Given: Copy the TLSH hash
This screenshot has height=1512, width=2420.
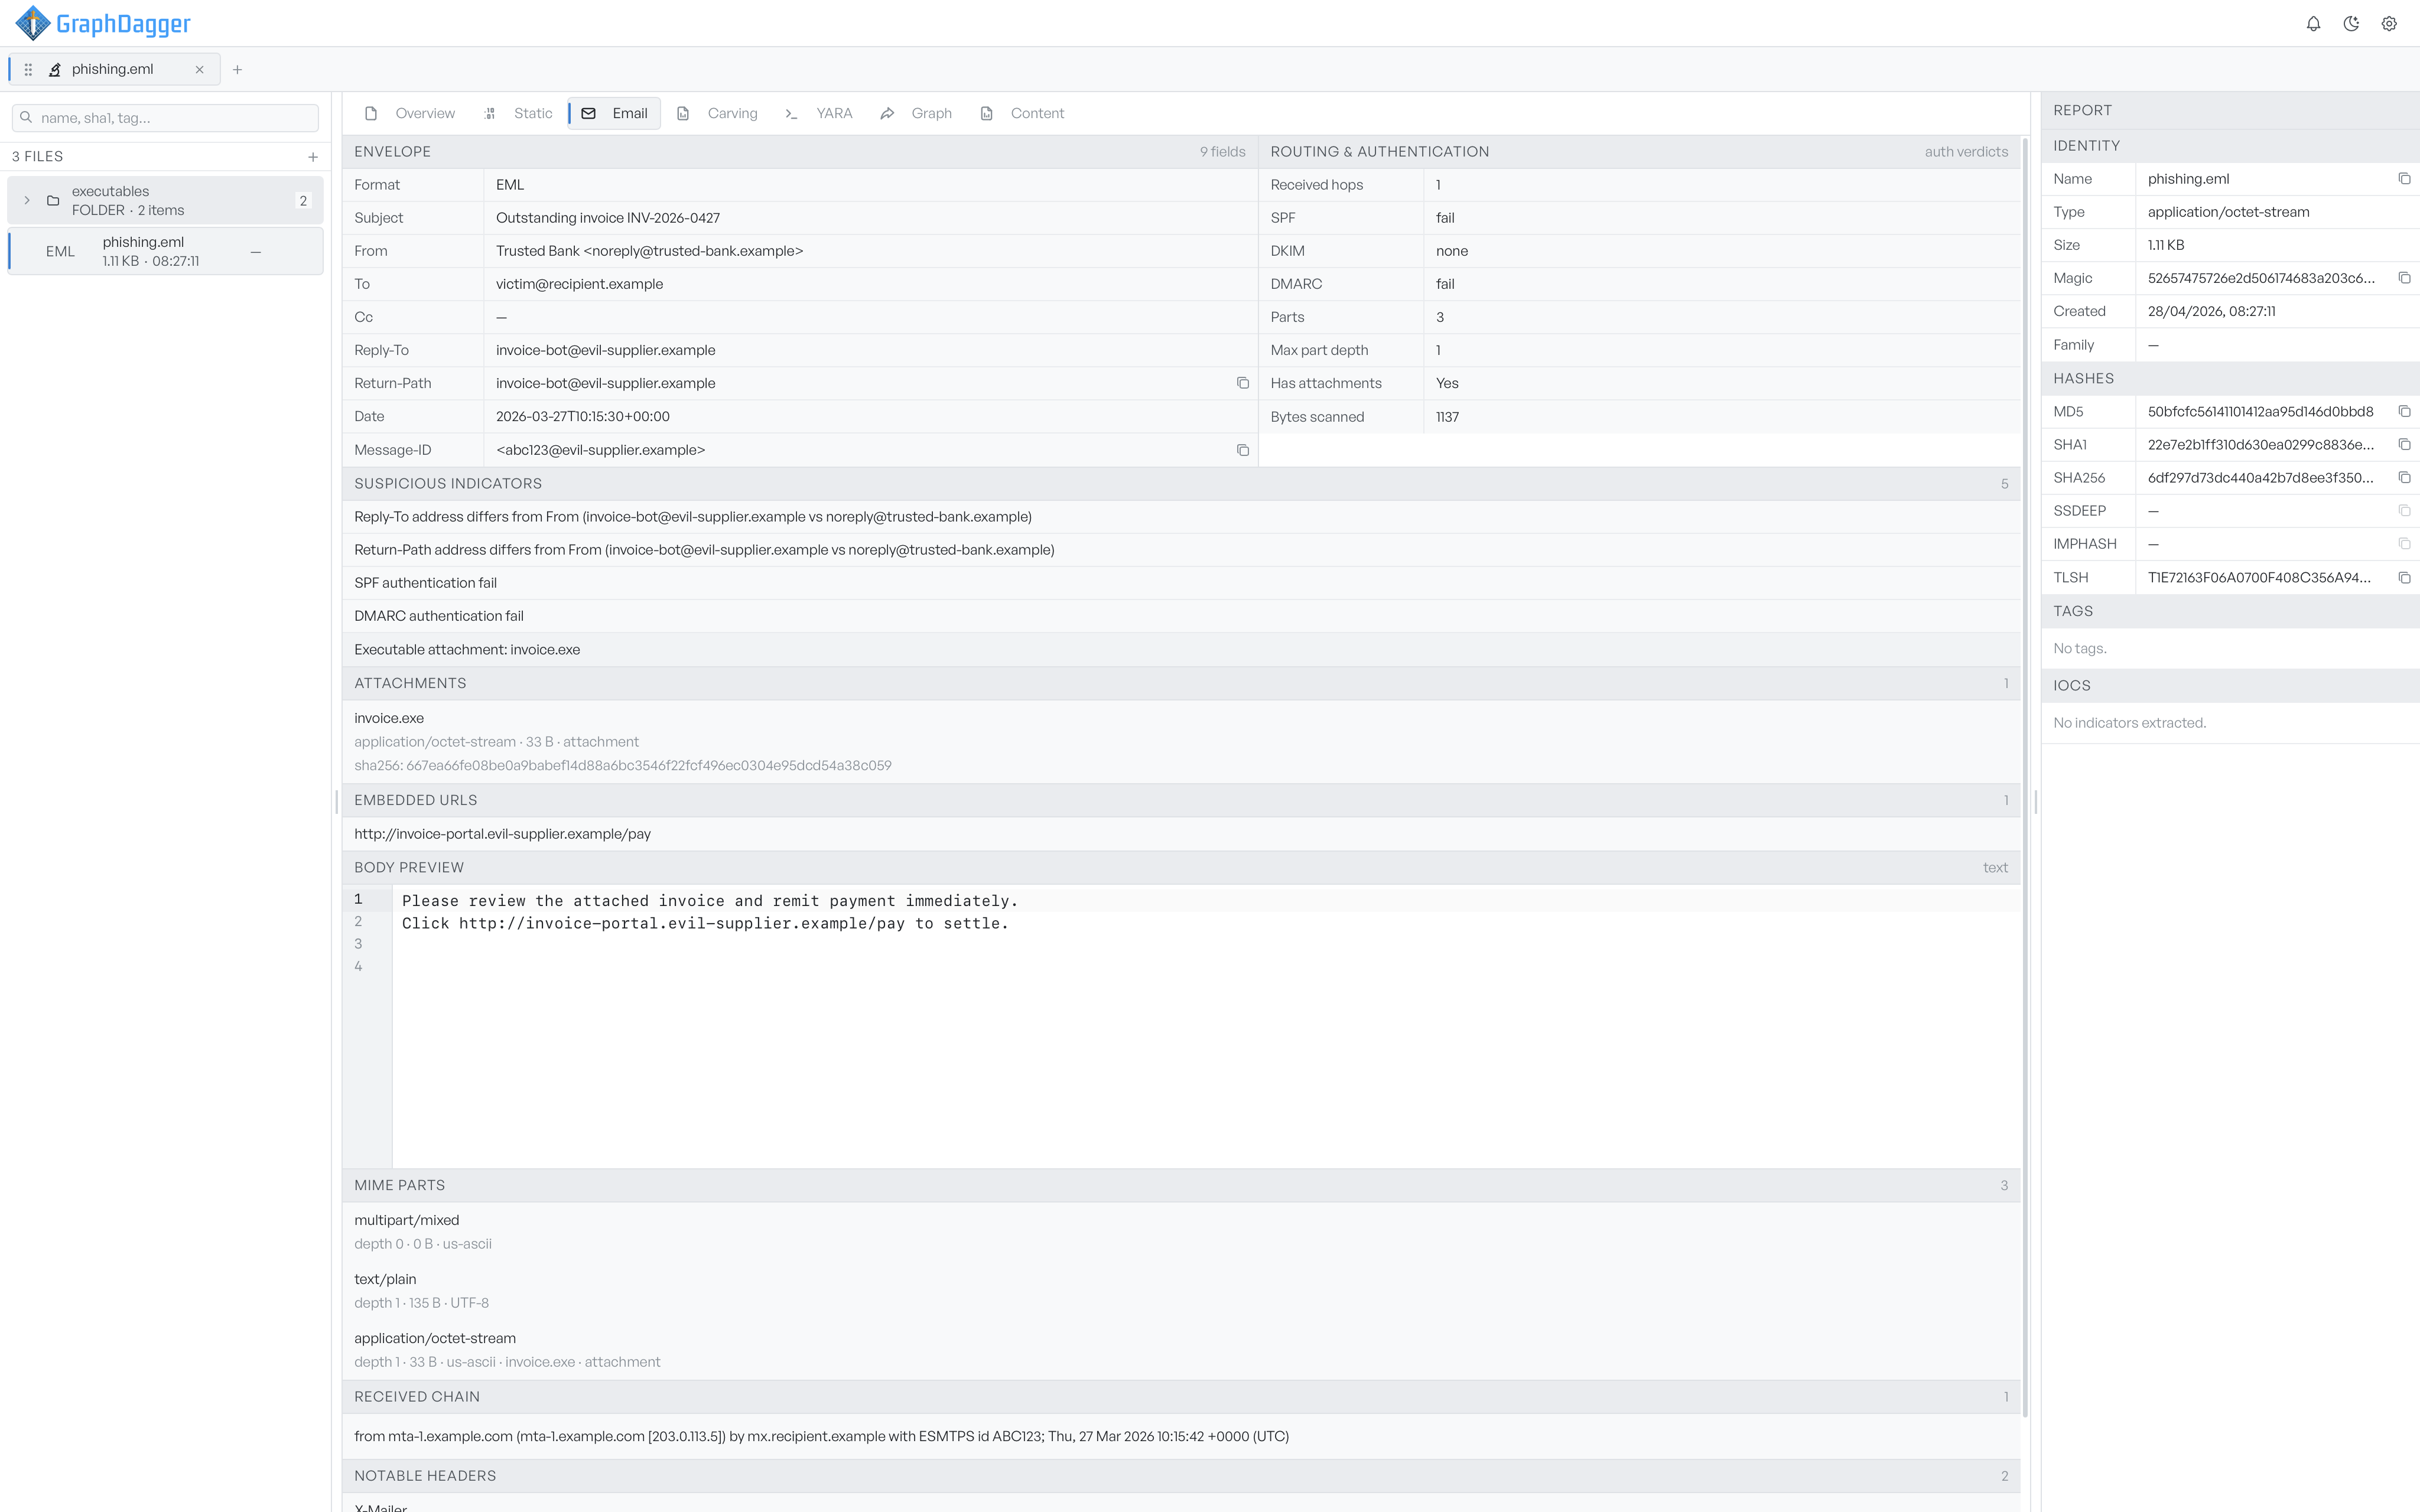Looking at the screenshot, I should [x=2404, y=578].
